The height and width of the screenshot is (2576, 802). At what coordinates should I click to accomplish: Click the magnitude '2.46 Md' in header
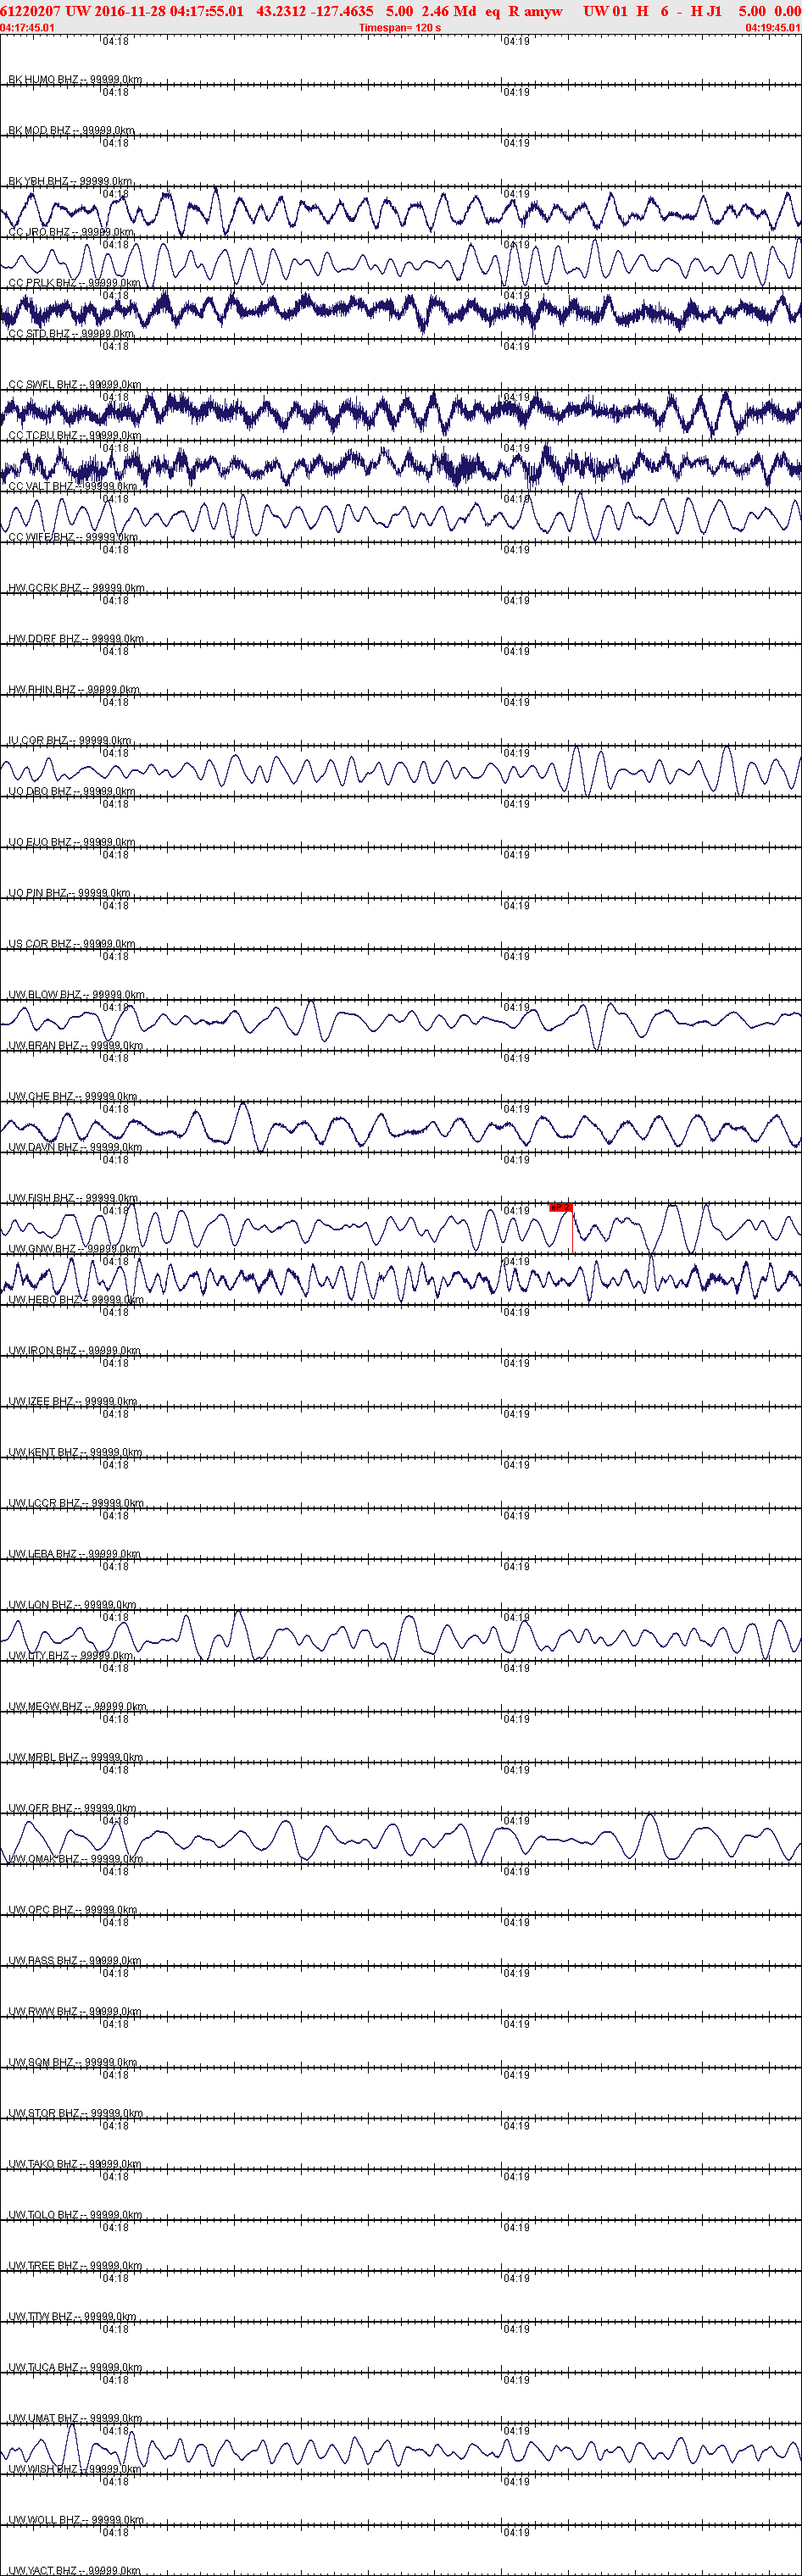click(x=449, y=11)
